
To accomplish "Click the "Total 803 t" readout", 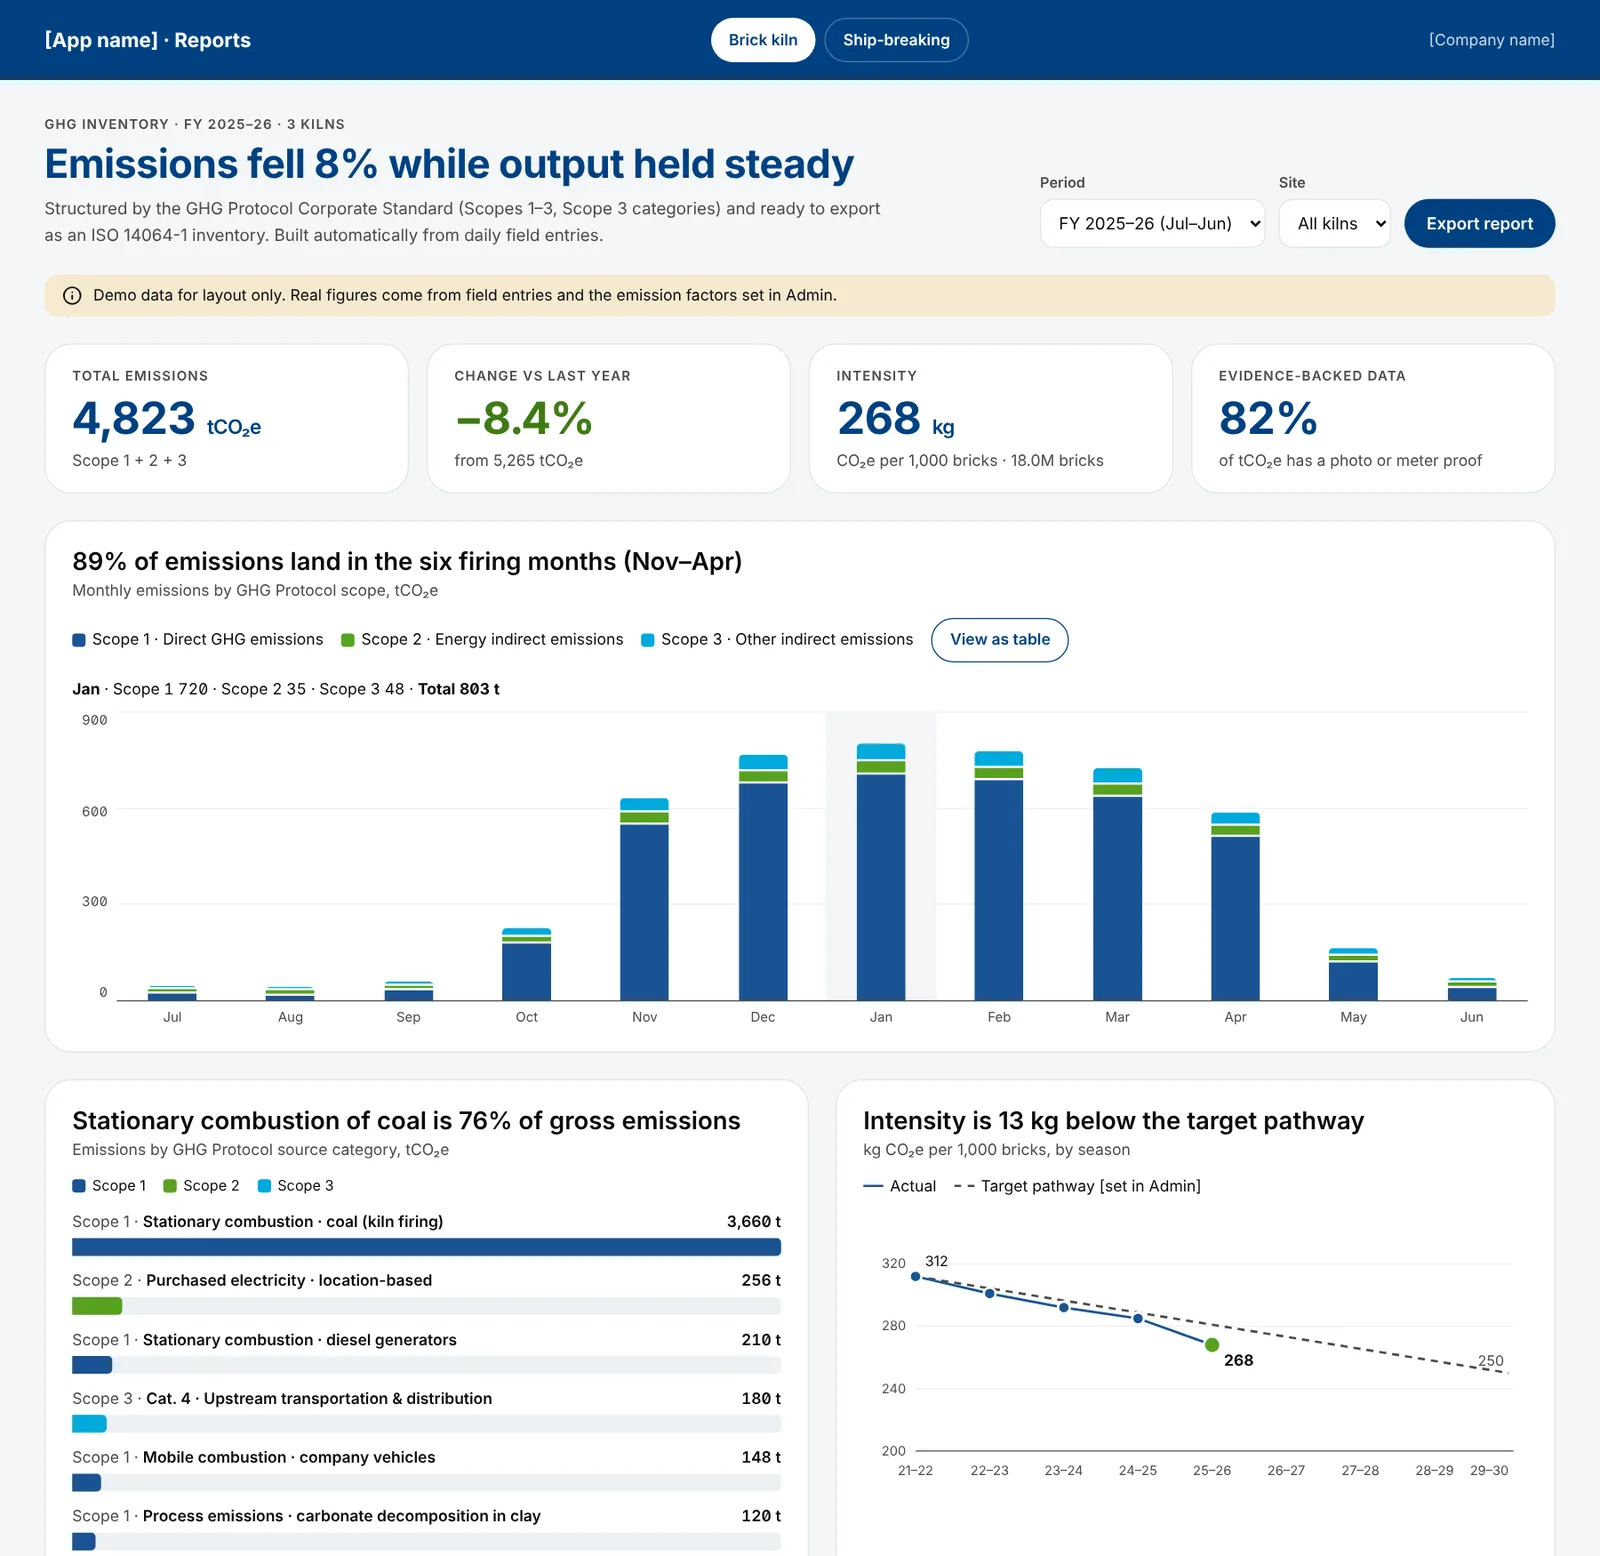I will coord(458,689).
